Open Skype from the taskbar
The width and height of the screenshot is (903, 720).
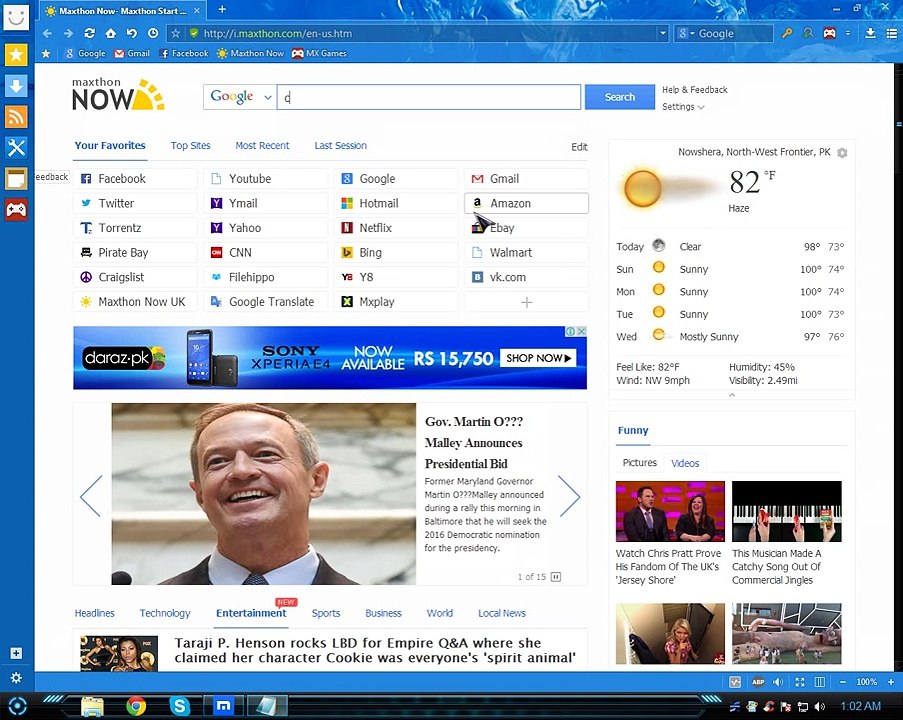180,706
